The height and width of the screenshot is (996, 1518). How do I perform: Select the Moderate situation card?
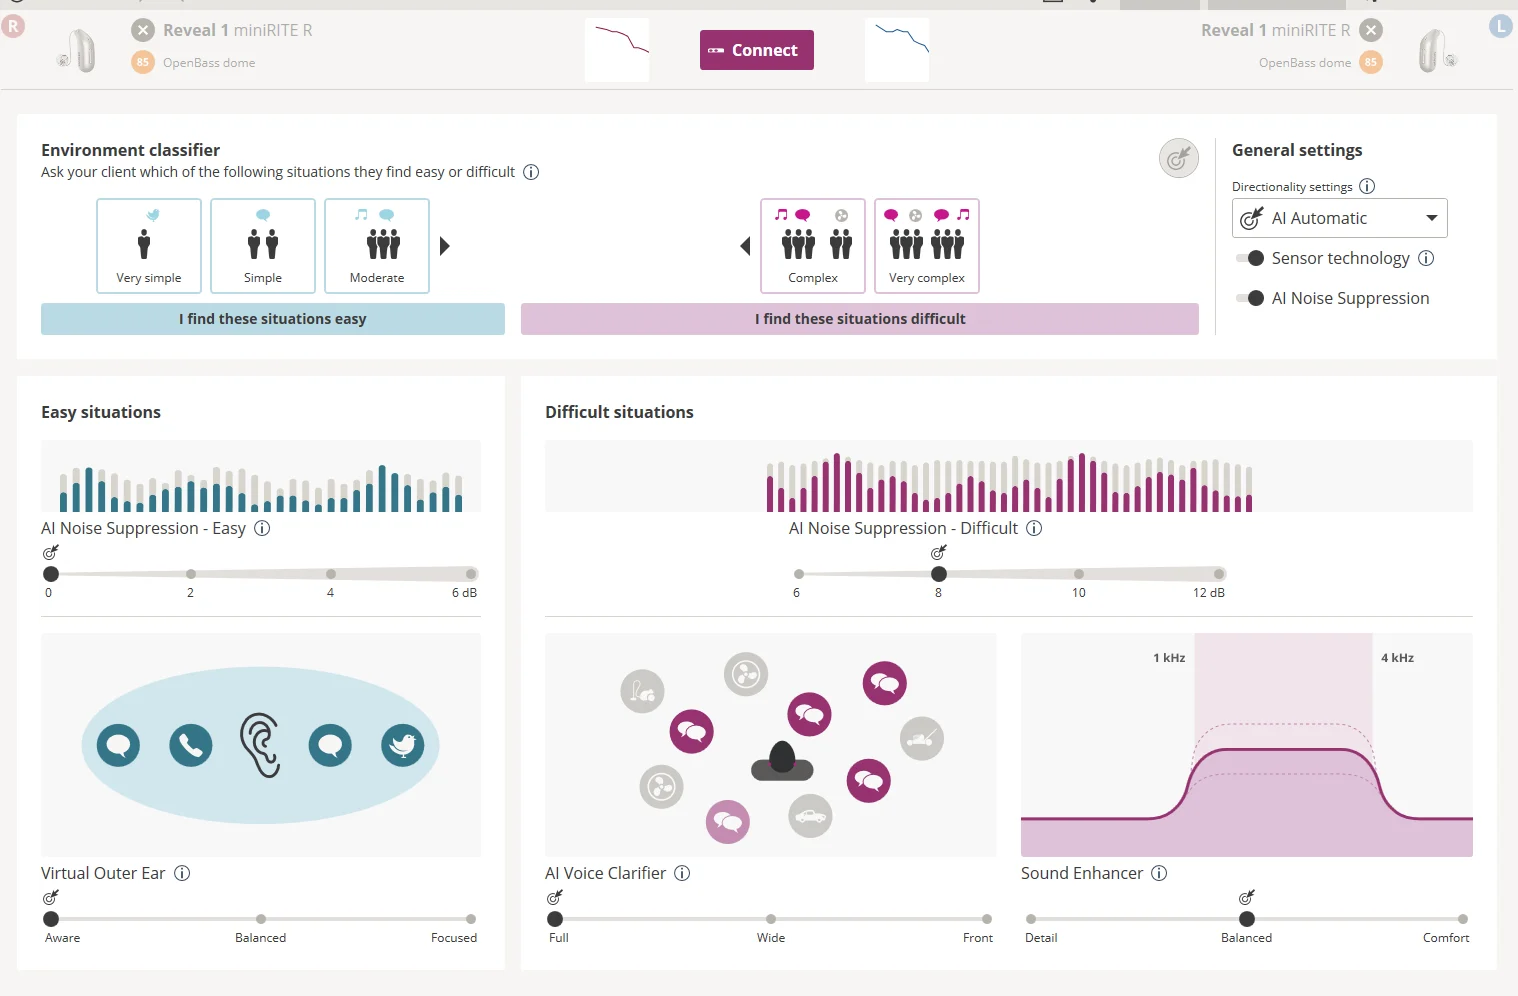(x=377, y=246)
